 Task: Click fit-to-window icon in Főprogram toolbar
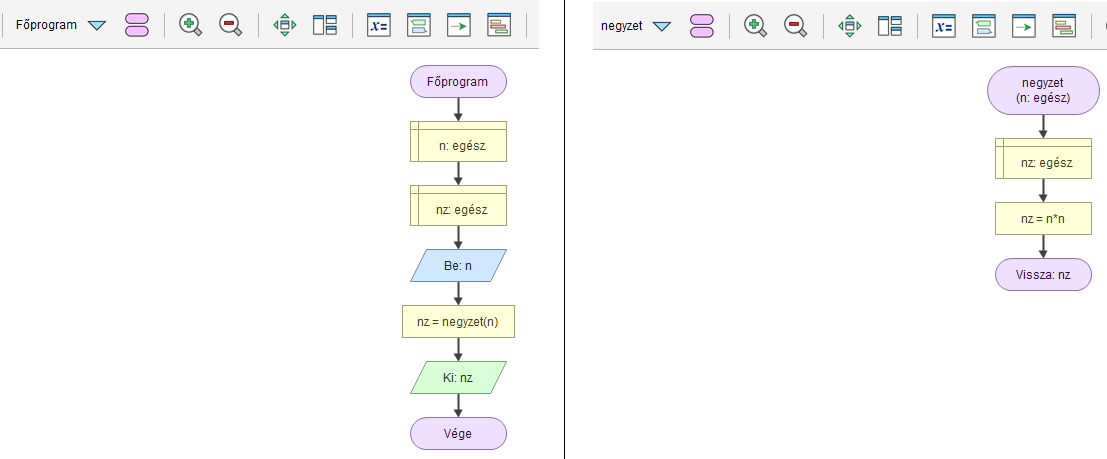coord(285,25)
